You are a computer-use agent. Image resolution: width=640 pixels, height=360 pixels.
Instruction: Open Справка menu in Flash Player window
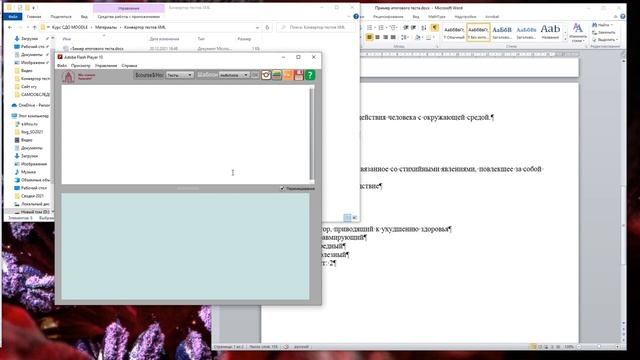pyautogui.click(x=129, y=65)
